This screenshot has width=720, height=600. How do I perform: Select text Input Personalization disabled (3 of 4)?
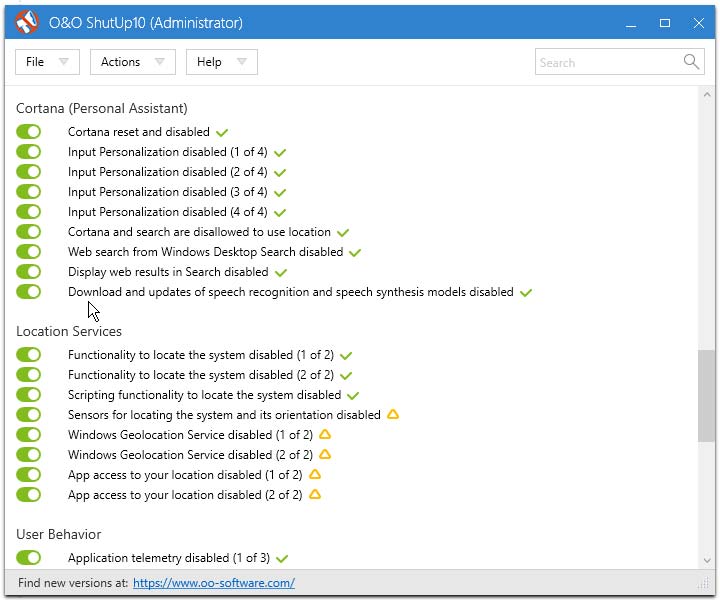pos(168,192)
